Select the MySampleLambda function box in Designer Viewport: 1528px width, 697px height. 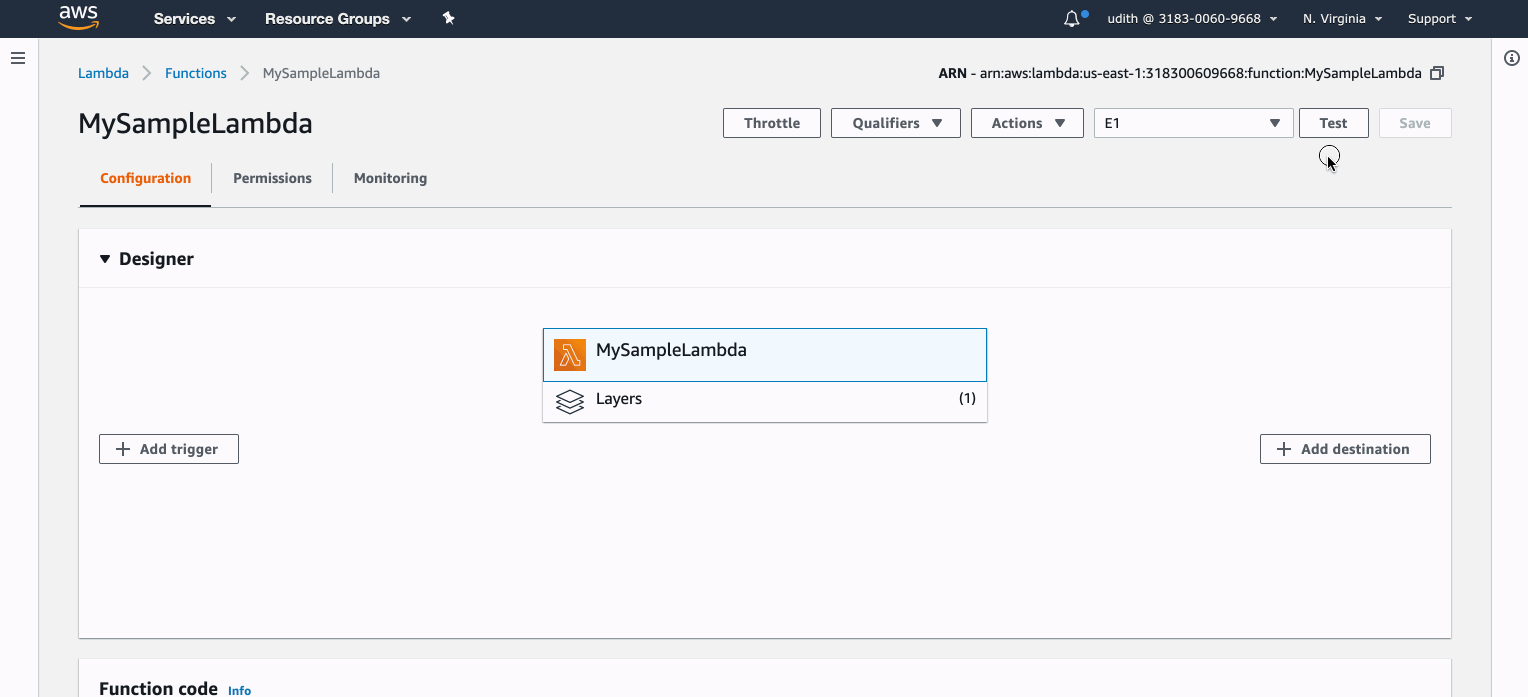point(765,355)
